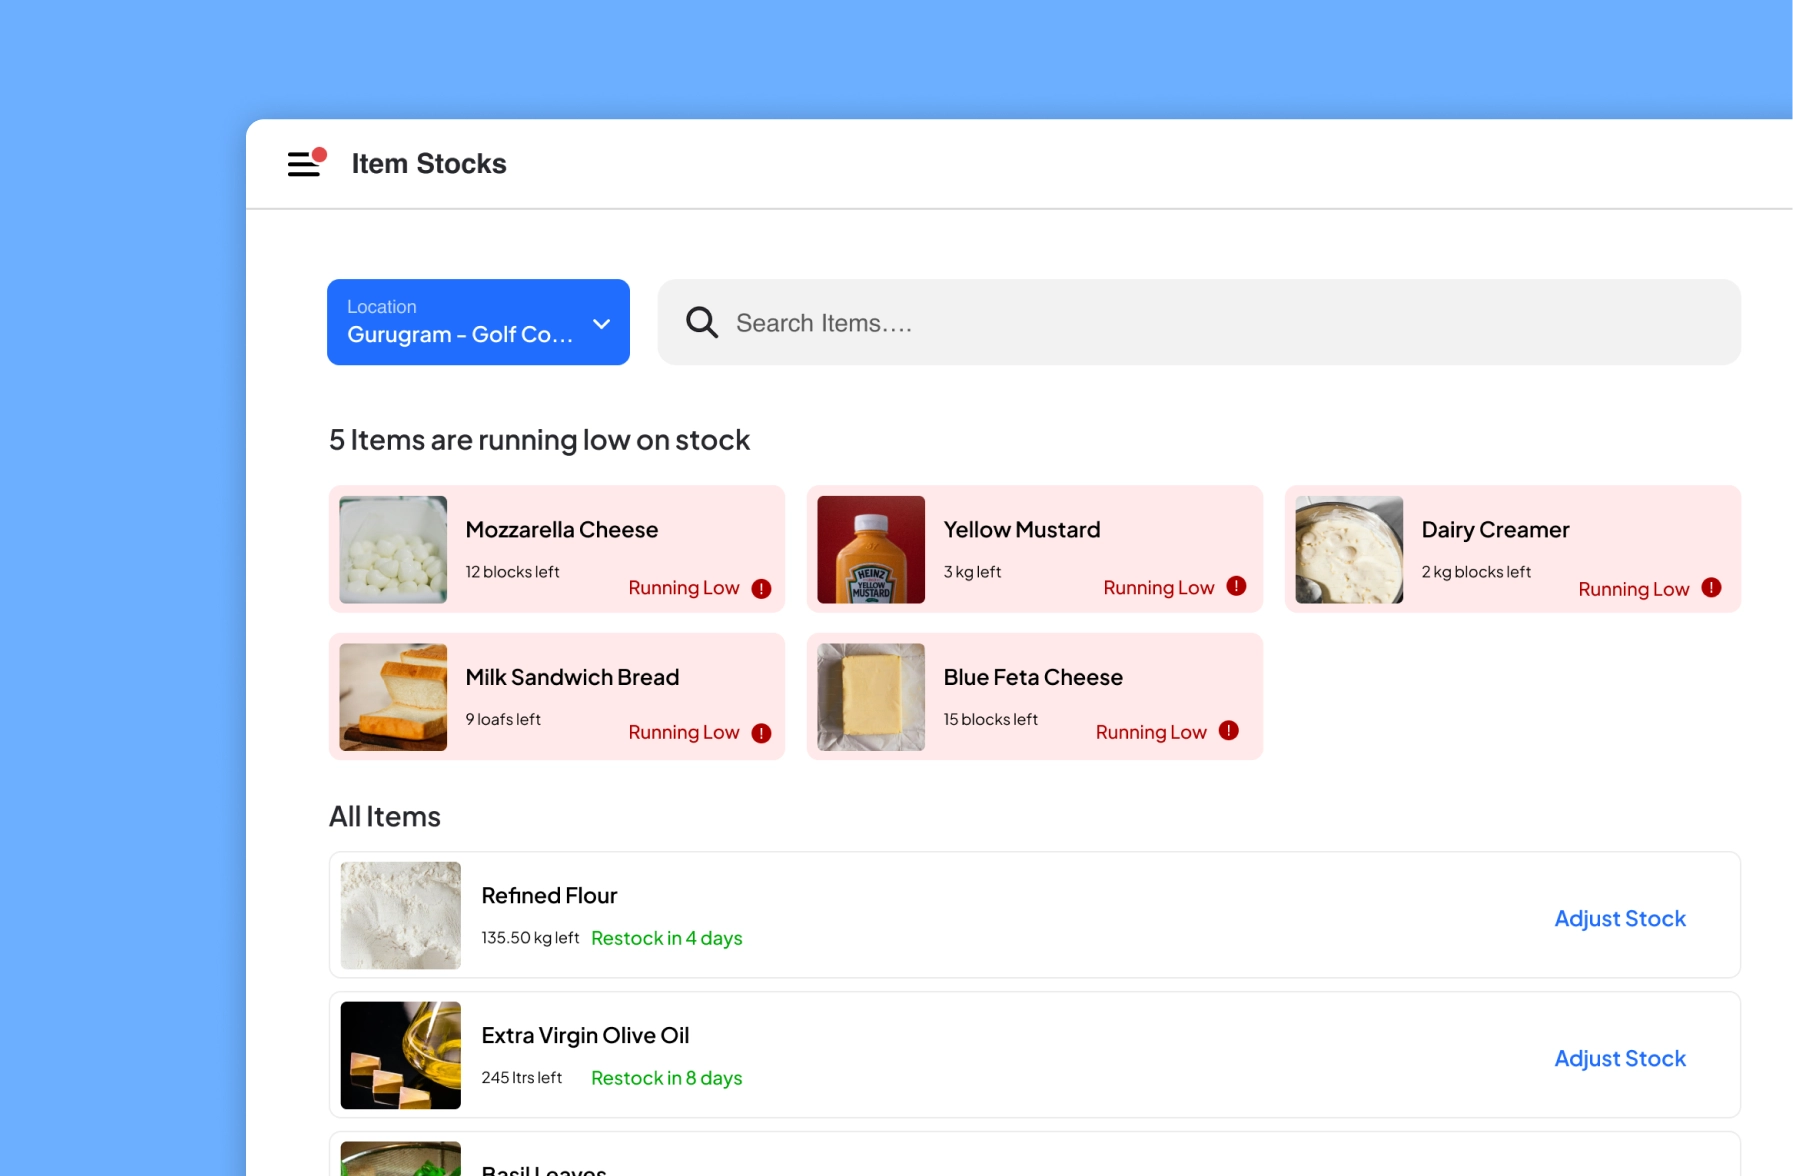The height and width of the screenshot is (1176, 1793).
Task: Open the Gurugram Golf Course location selector
Action: pos(460,323)
